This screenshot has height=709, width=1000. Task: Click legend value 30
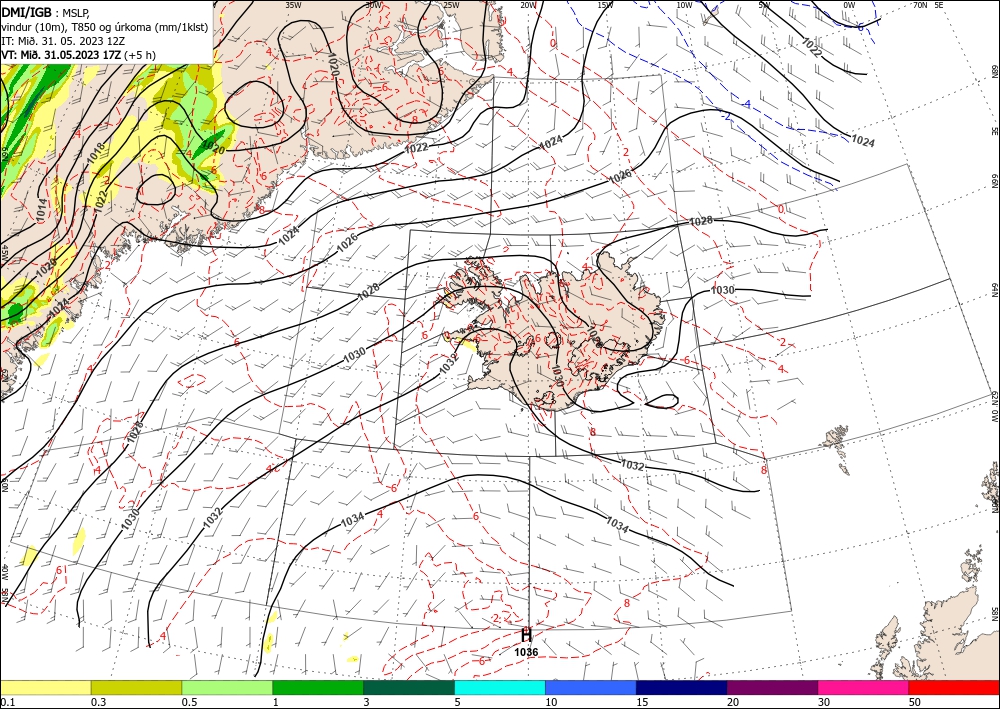824,702
